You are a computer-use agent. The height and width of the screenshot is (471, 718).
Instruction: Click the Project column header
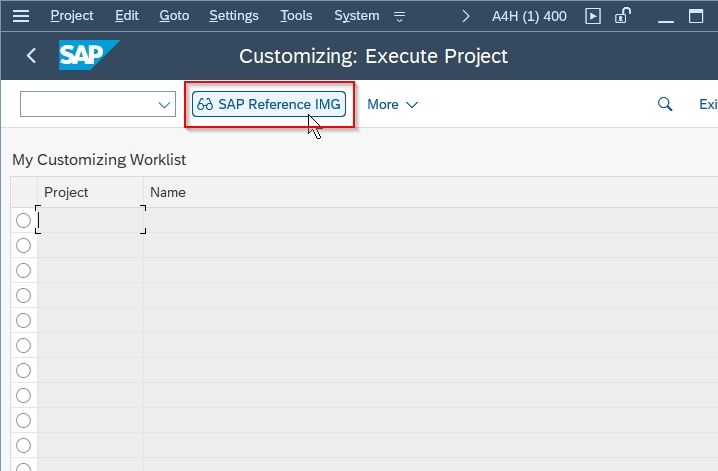coord(90,192)
